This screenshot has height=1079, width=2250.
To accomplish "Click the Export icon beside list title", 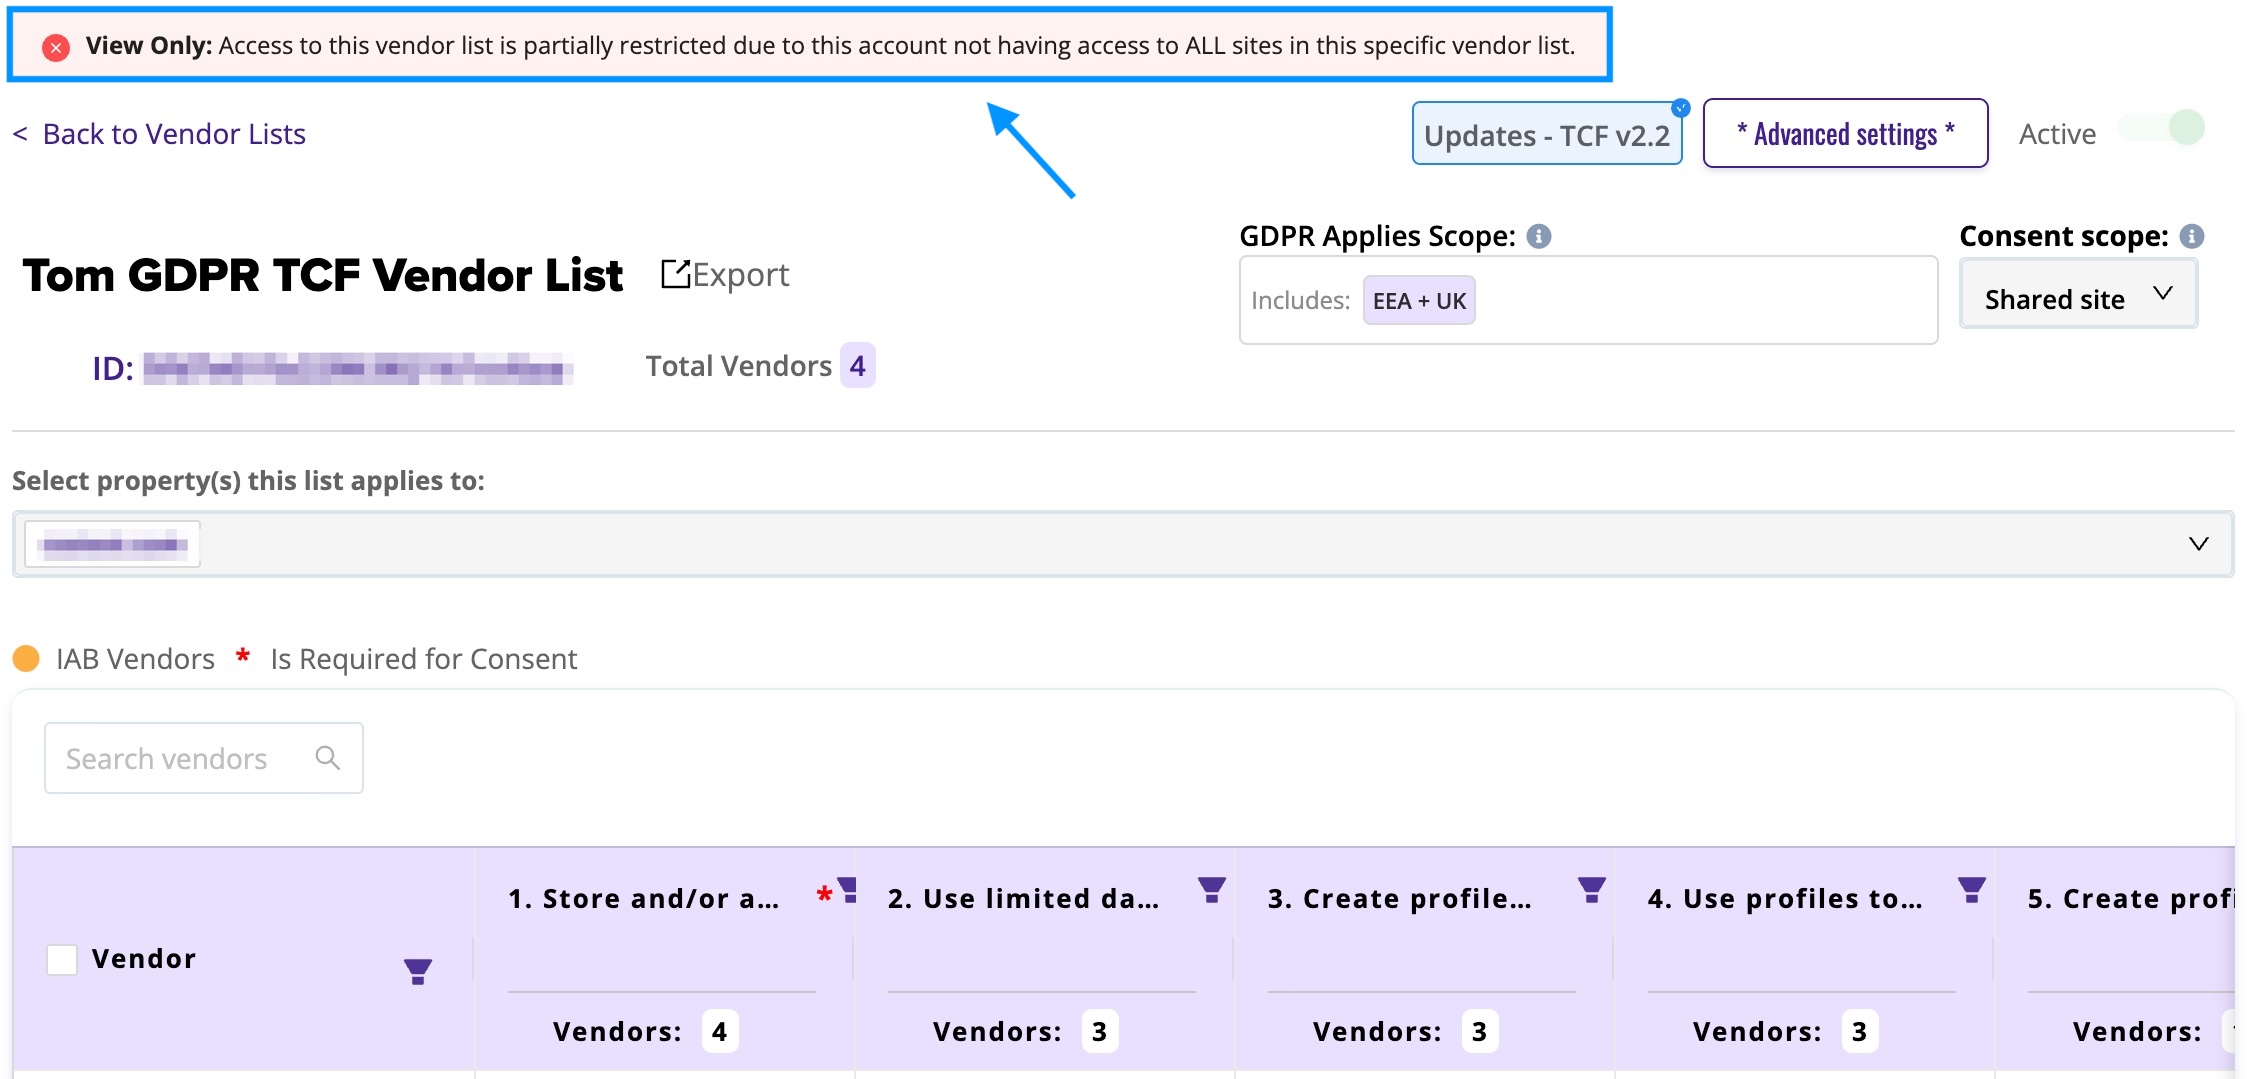I will click(676, 274).
